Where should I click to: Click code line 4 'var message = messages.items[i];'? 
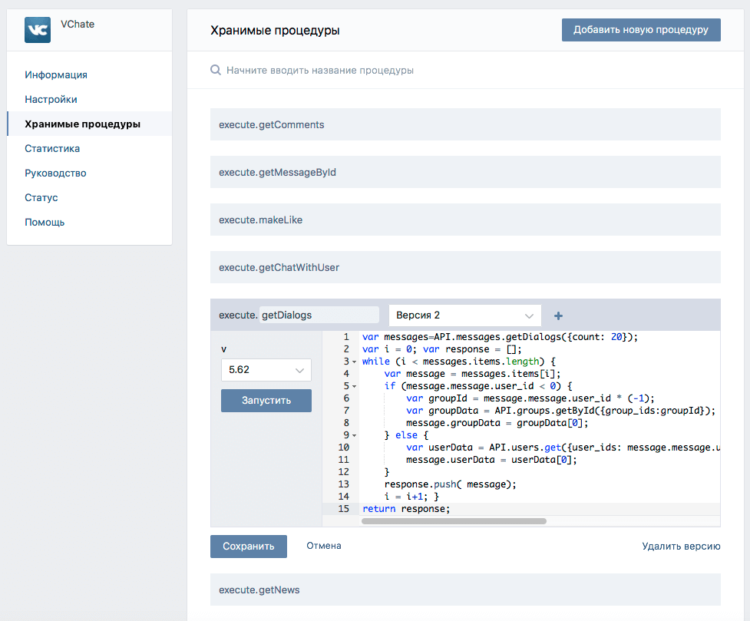472,374
